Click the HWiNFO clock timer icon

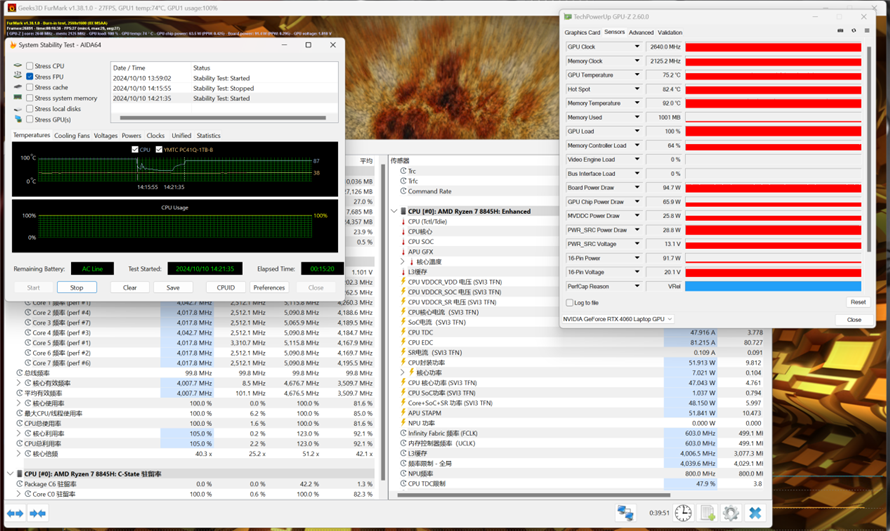pyautogui.click(x=682, y=513)
